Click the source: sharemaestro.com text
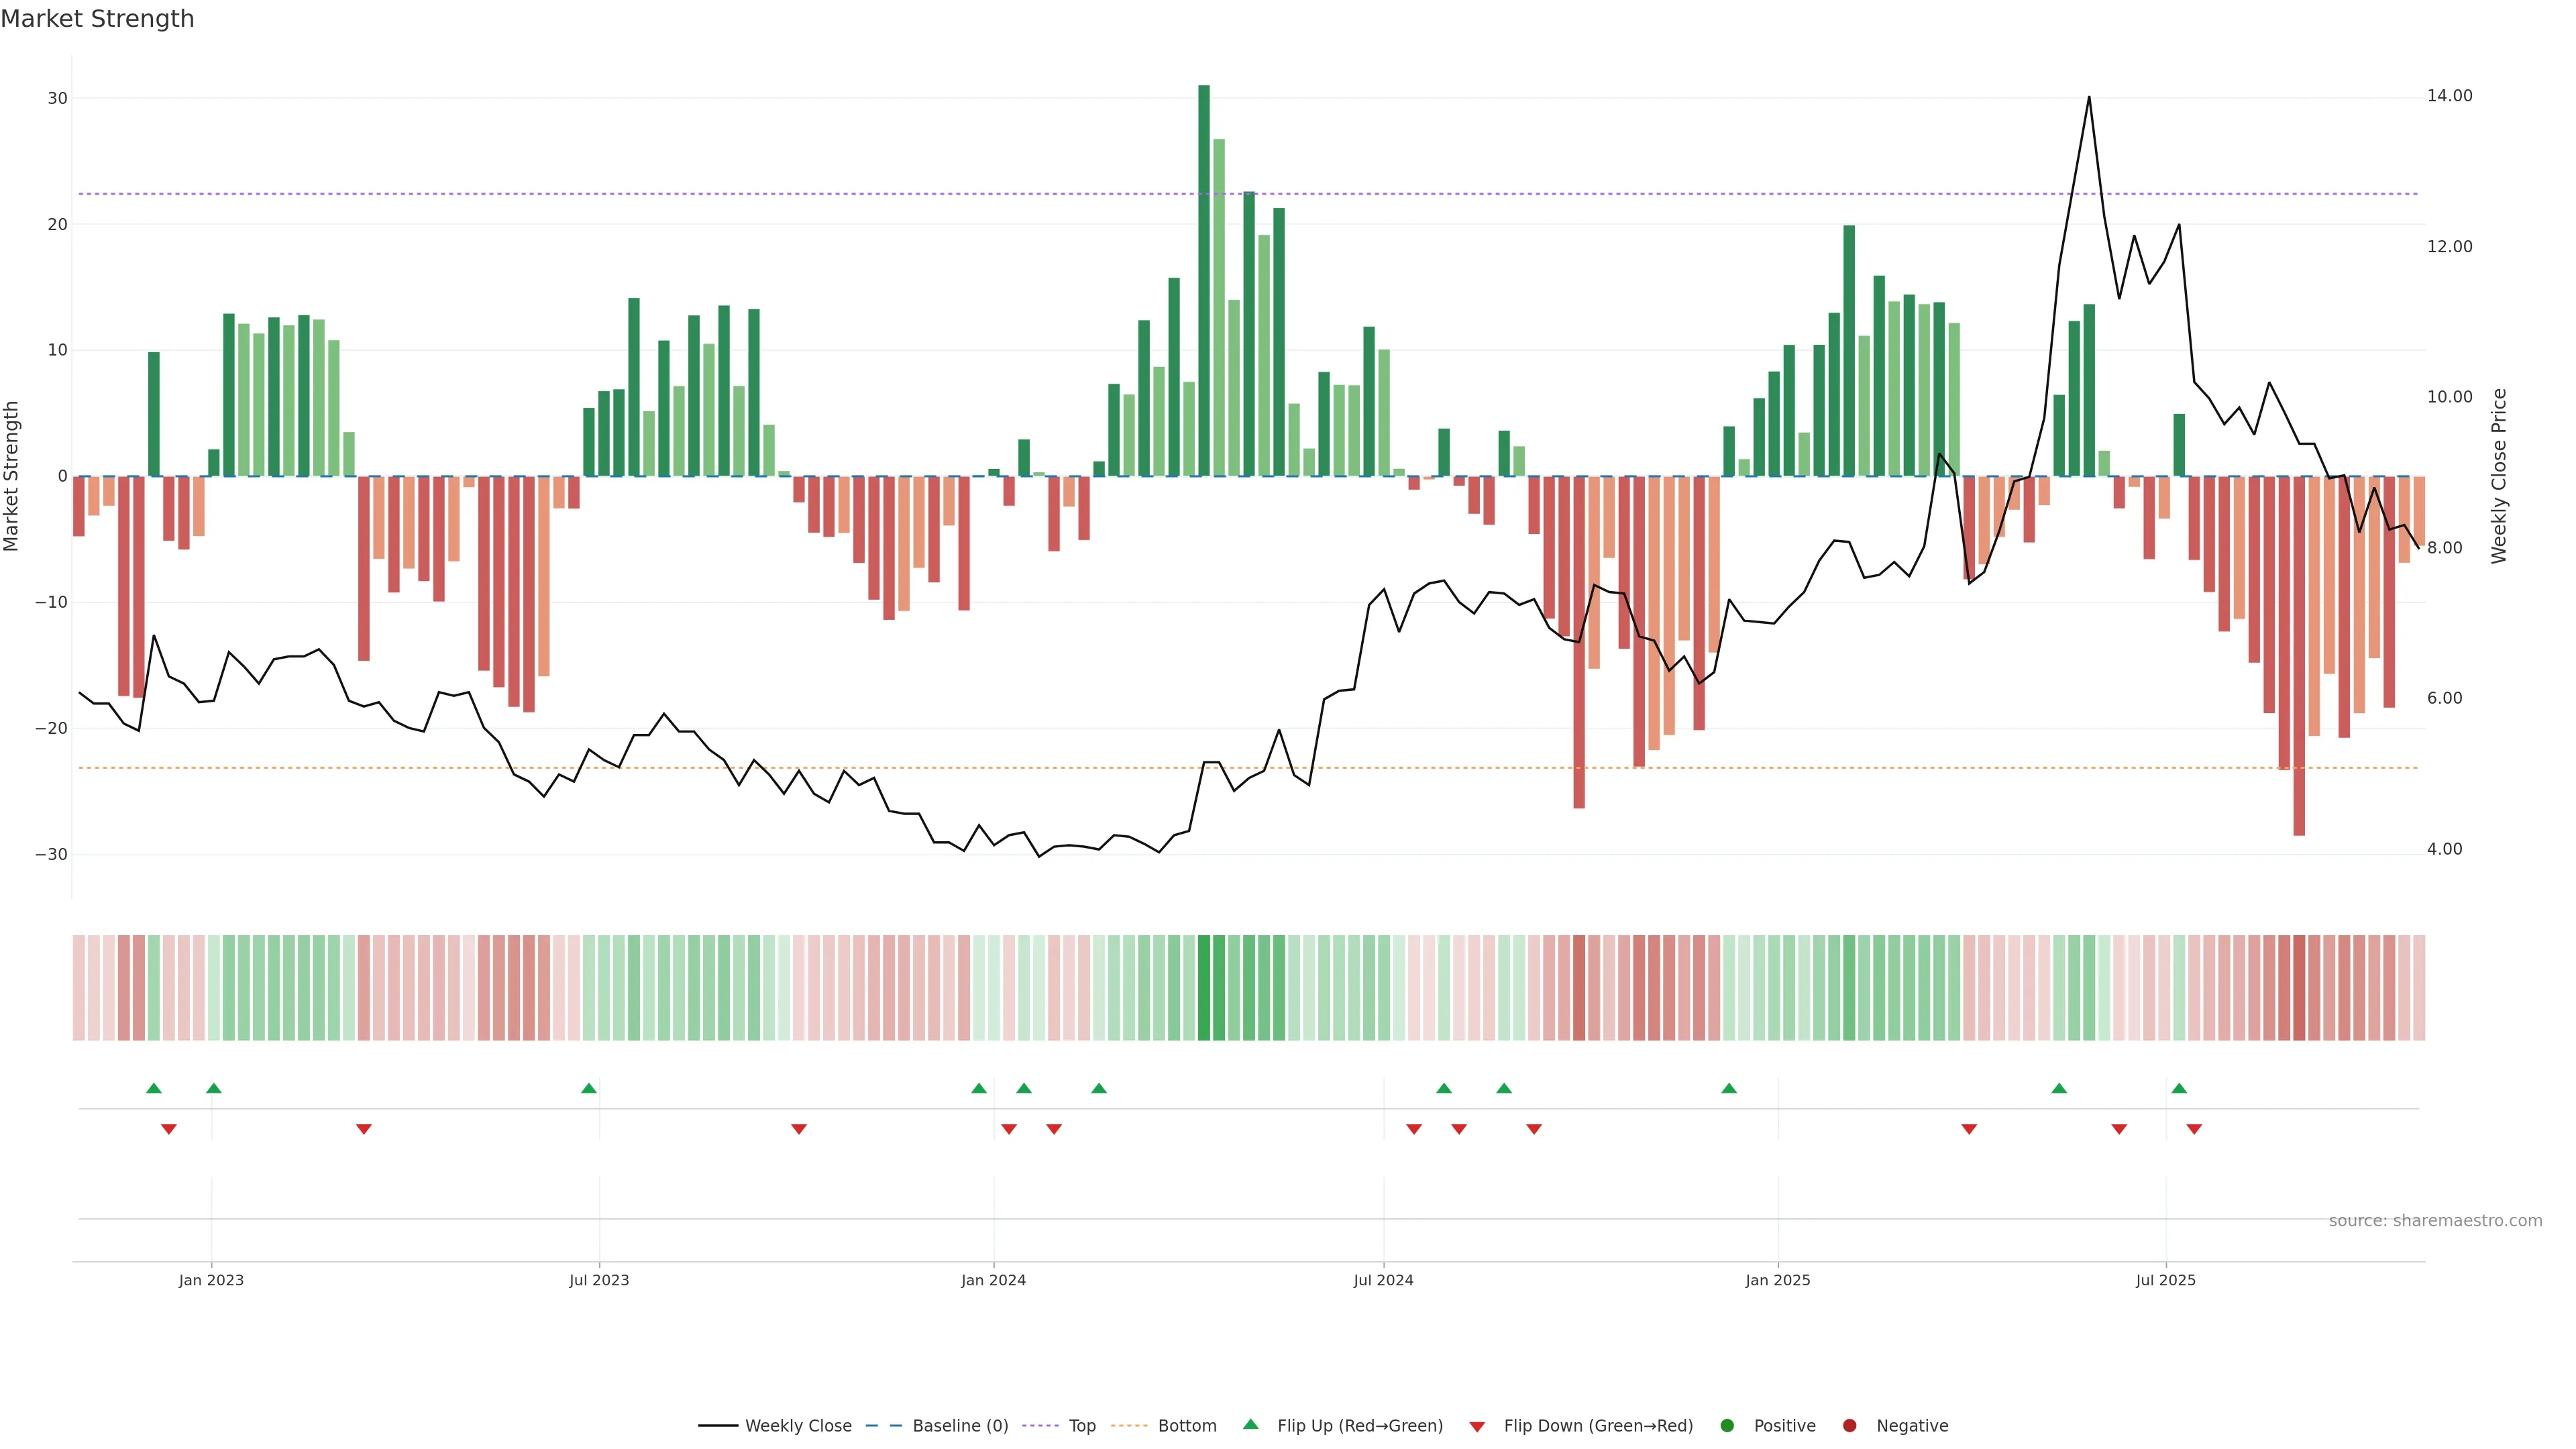Viewport: 2576px width, 1449px height. [x=2435, y=1220]
